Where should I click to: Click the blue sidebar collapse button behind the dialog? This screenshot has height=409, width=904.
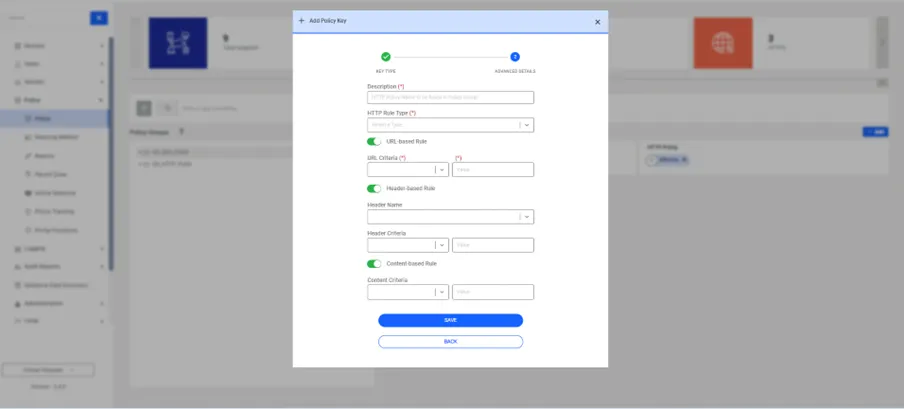pyautogui.click(x=99, y=18)
